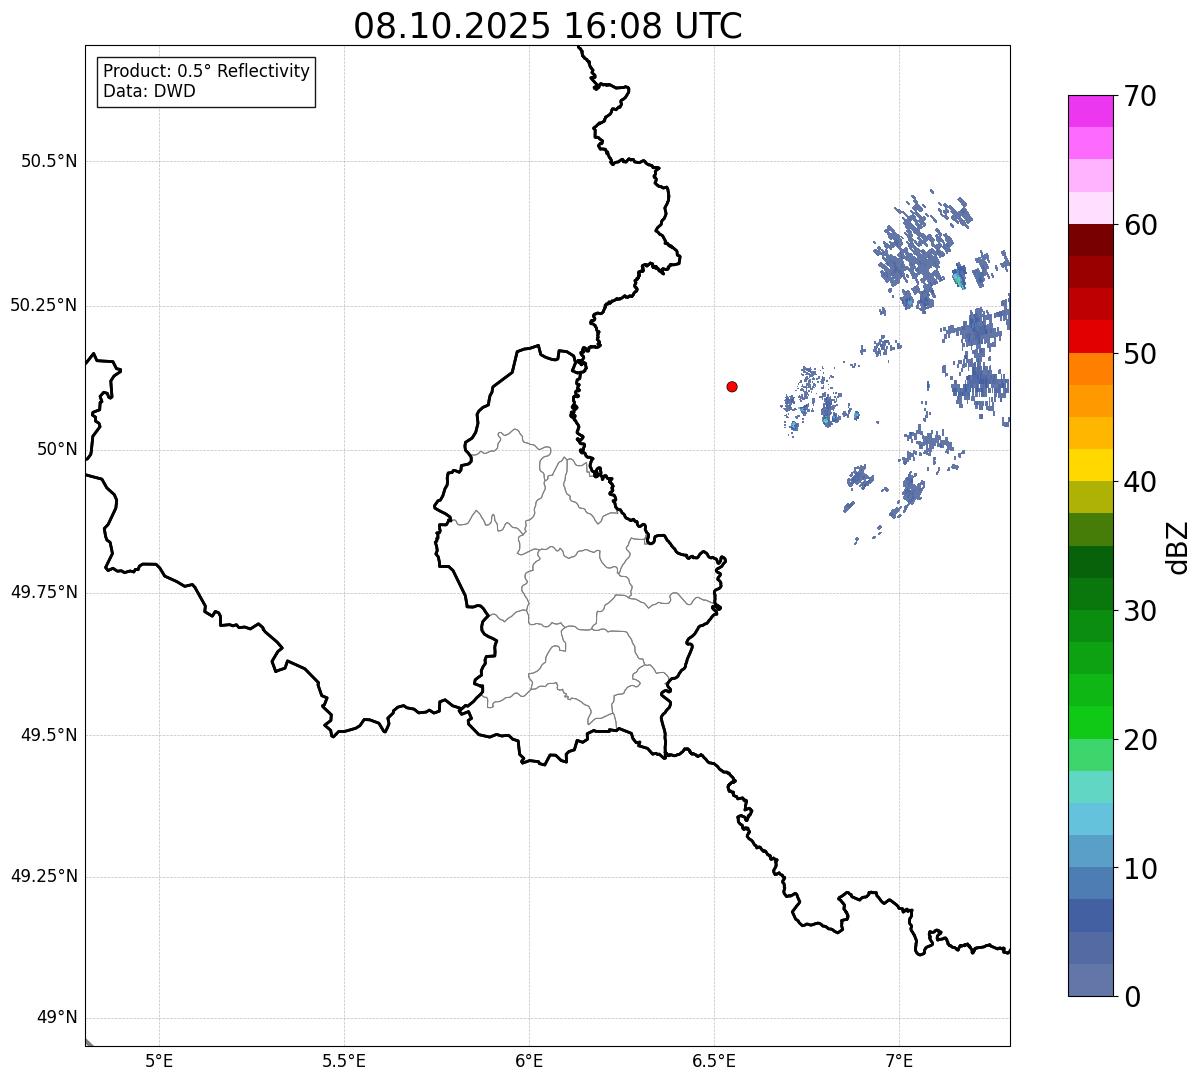The width and height of the screenshot is (1202, 1081).
Task: Click the 5°E longitude label
Action: [x=159, y=1060]
